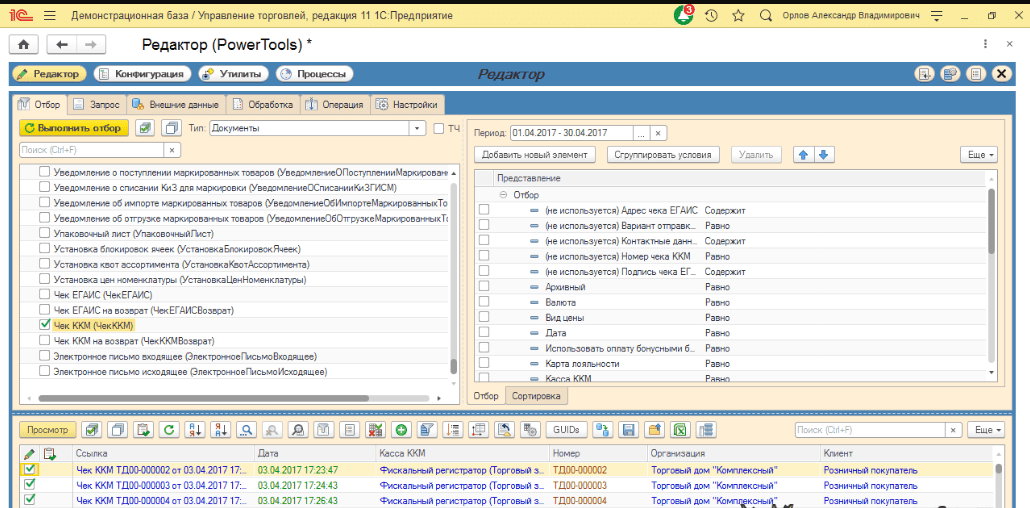Click the notifications bell icon
Viewport: 1030px width, 508px height.
click(683, 16)
